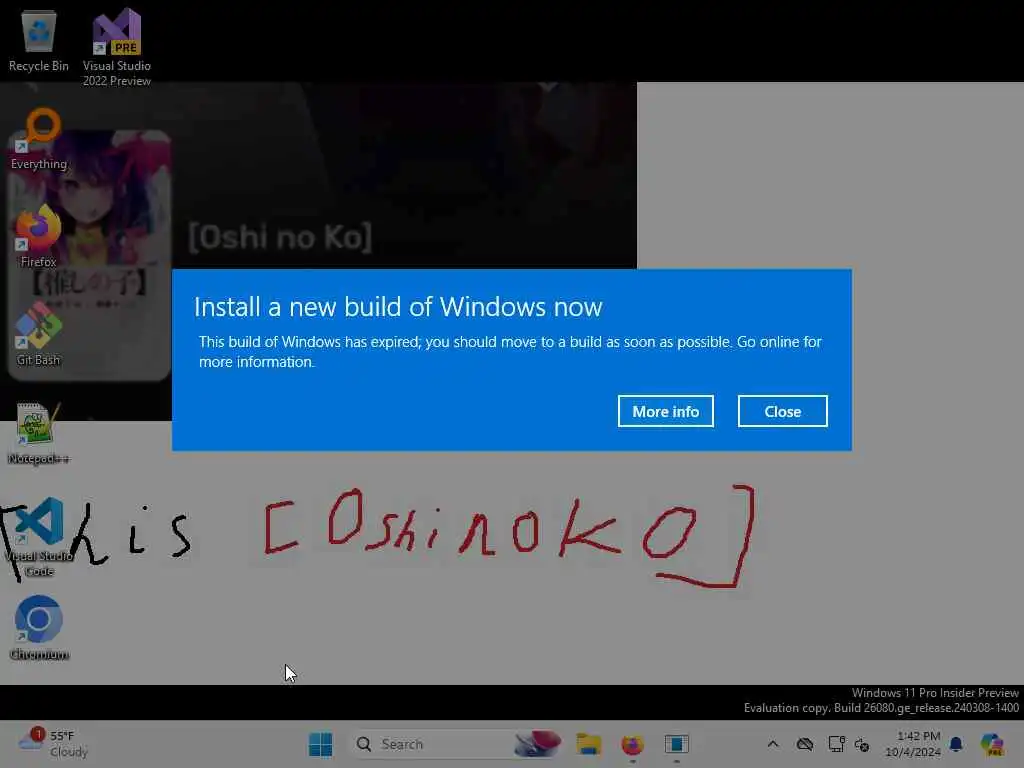Viewport: 1024px width, 768px height.
Task: Open the Recycle Bin desktop icon
Action: click(39, 42)
